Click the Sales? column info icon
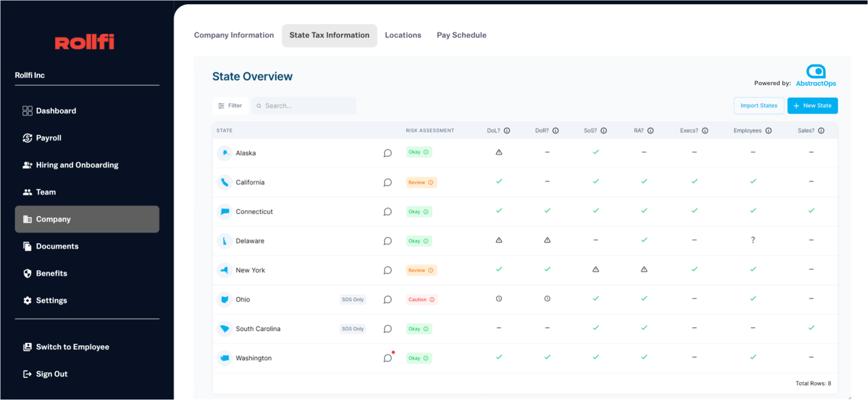The width and height of the screenshot is (868, 400). click(x=821, y=131)
